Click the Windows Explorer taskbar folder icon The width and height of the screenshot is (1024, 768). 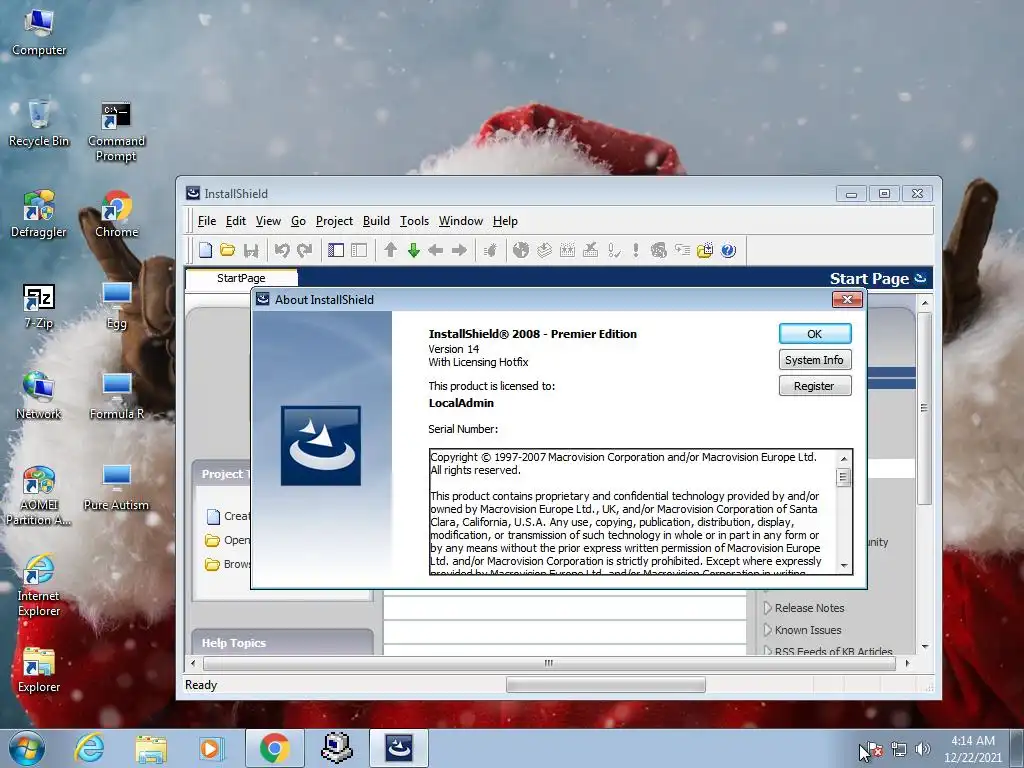click(151, 748)
